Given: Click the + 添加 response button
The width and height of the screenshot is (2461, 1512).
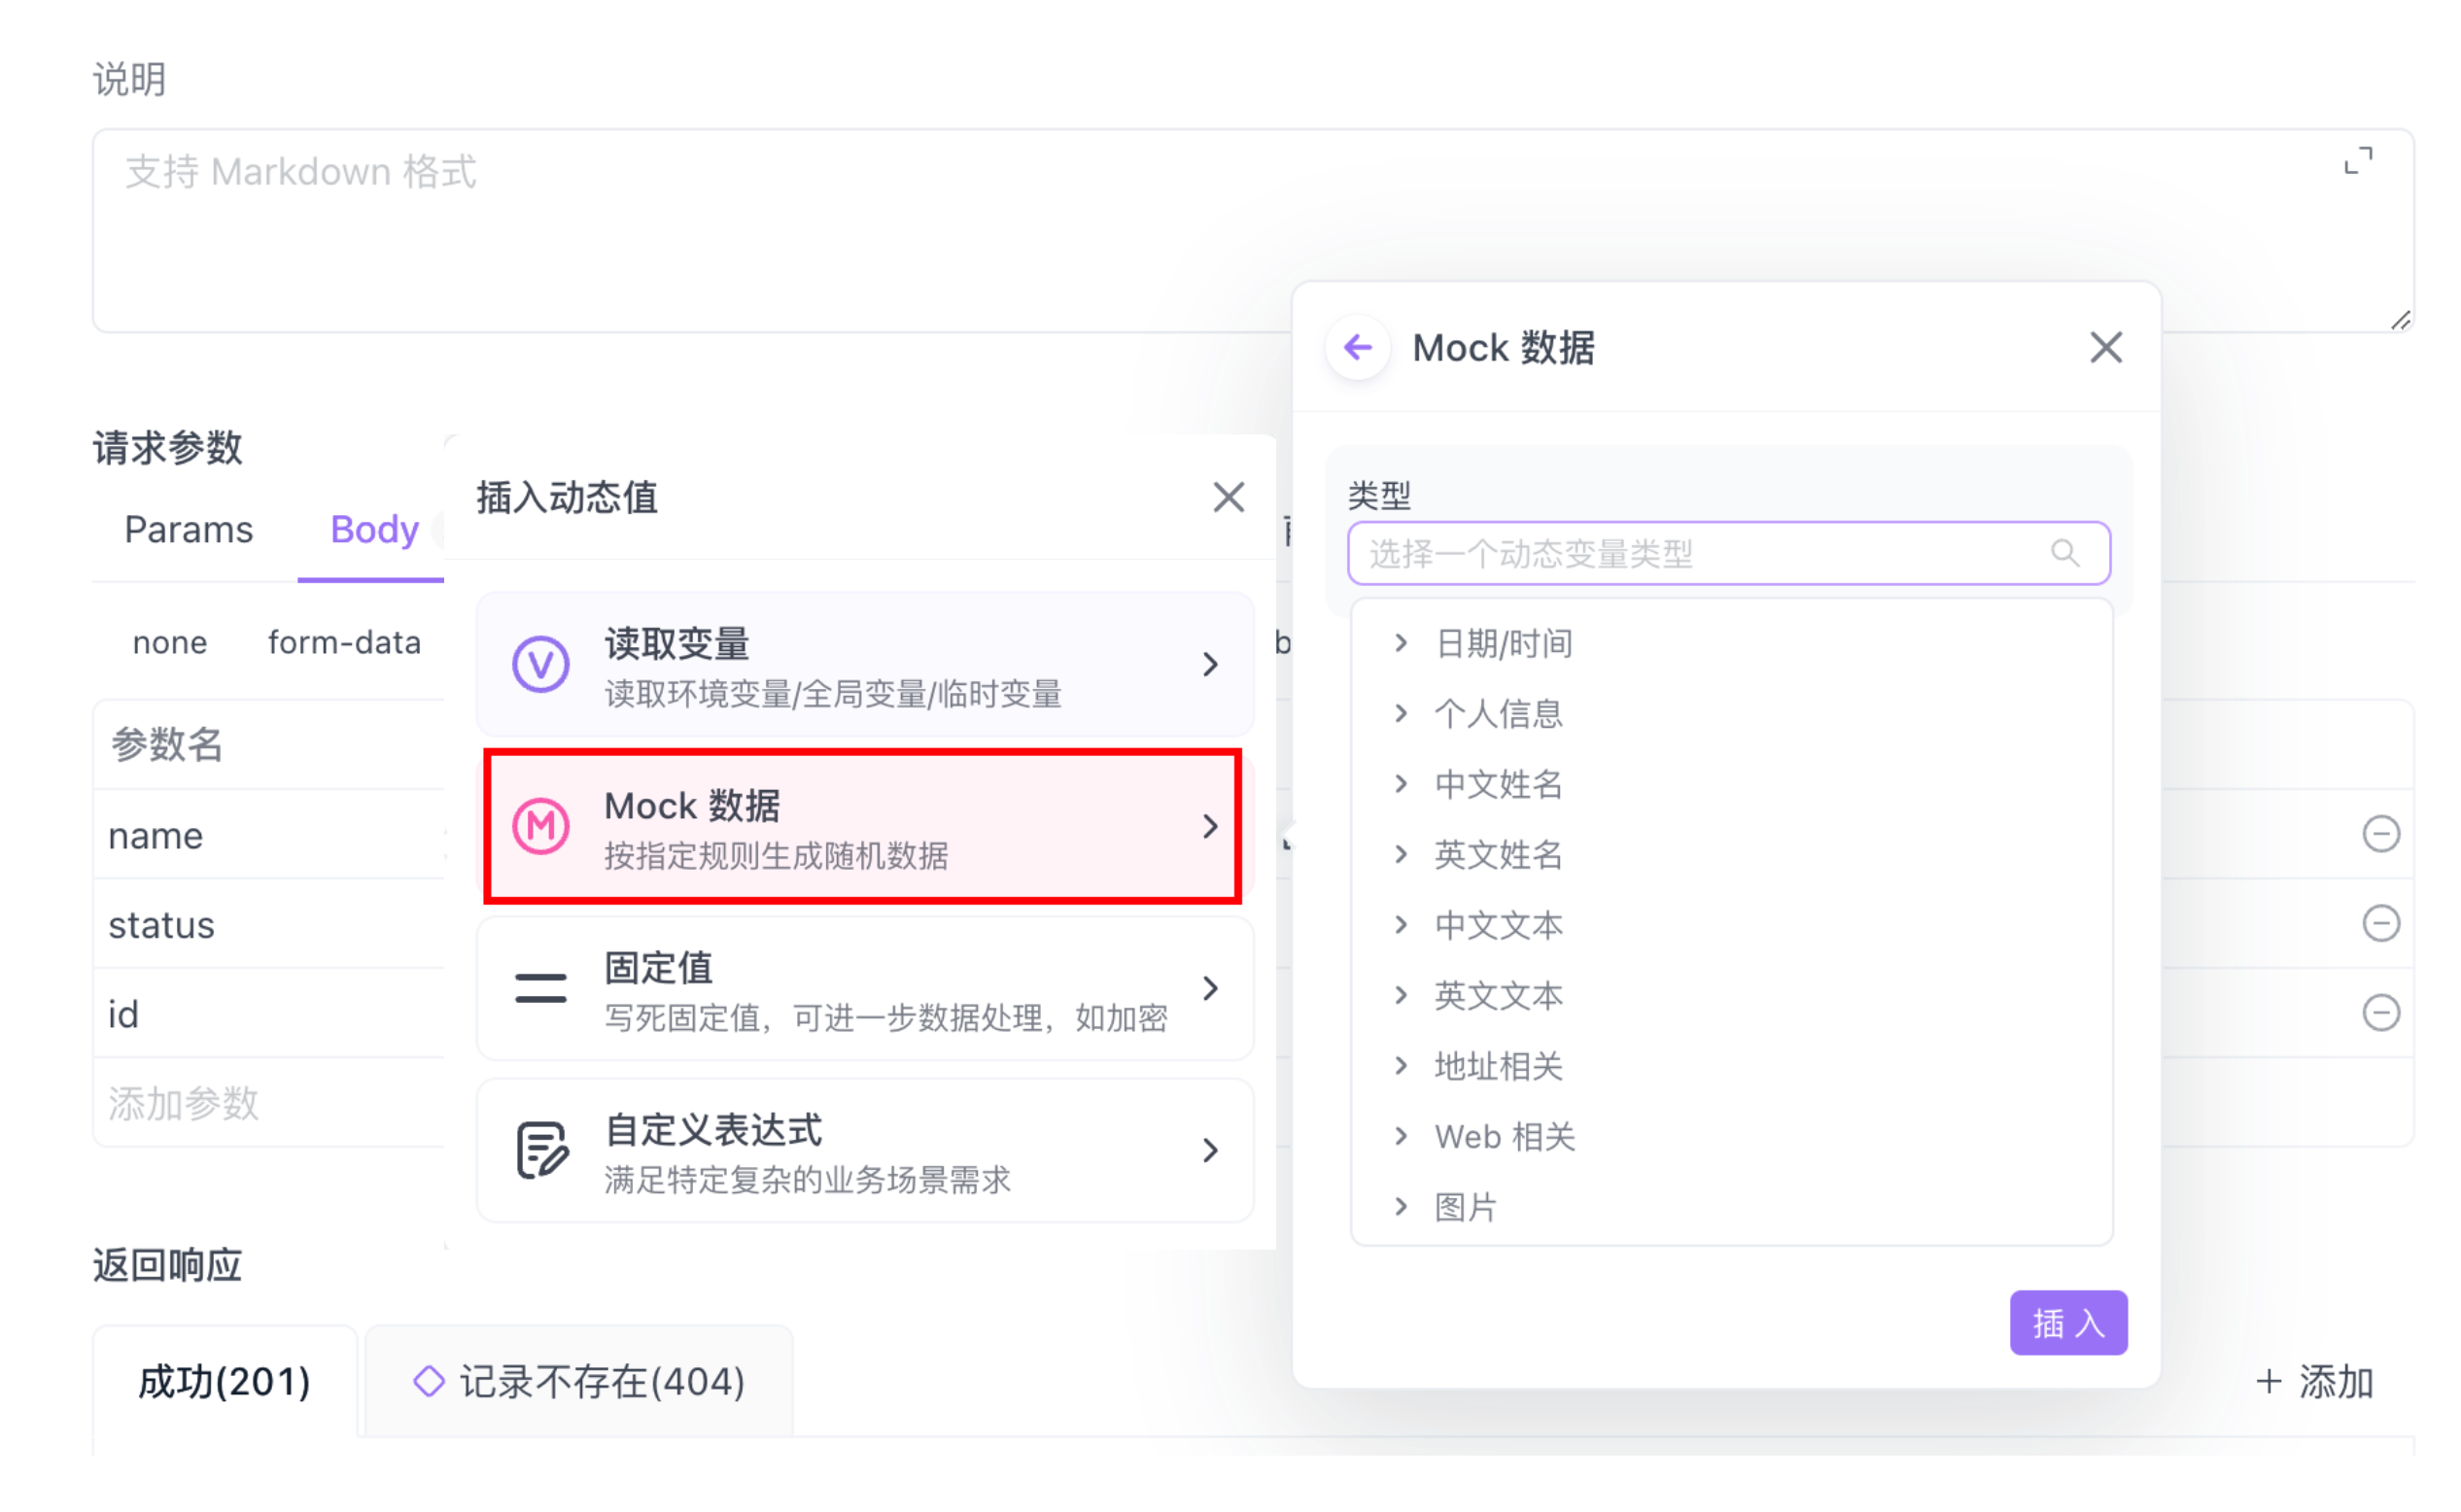Looking at the screenshot, I should [x=2314, y=1382].
